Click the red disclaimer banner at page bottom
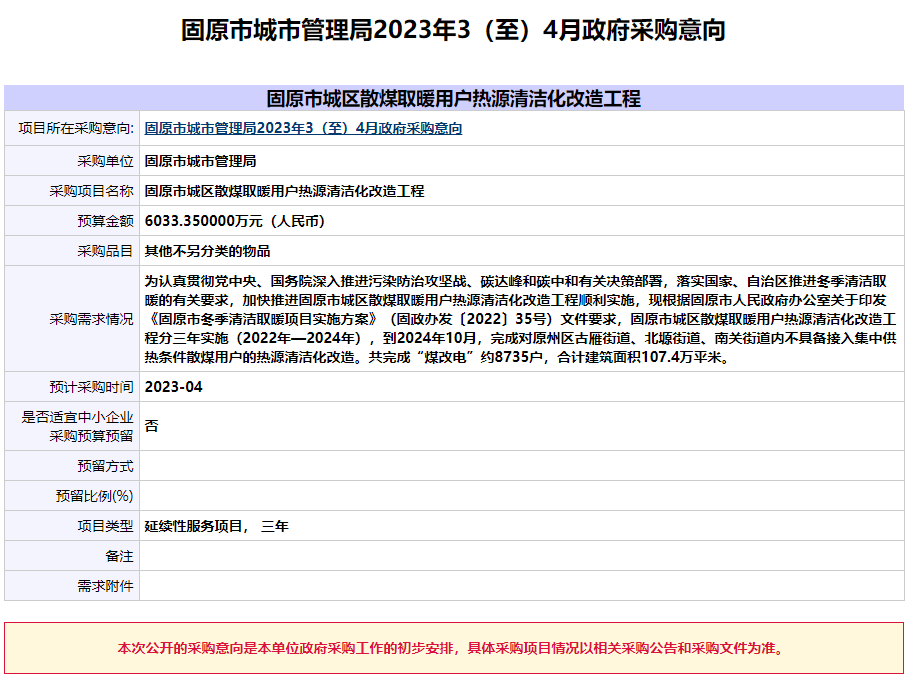Image resolution: width=908 pixels, height=679 pixels. point(454,649)
